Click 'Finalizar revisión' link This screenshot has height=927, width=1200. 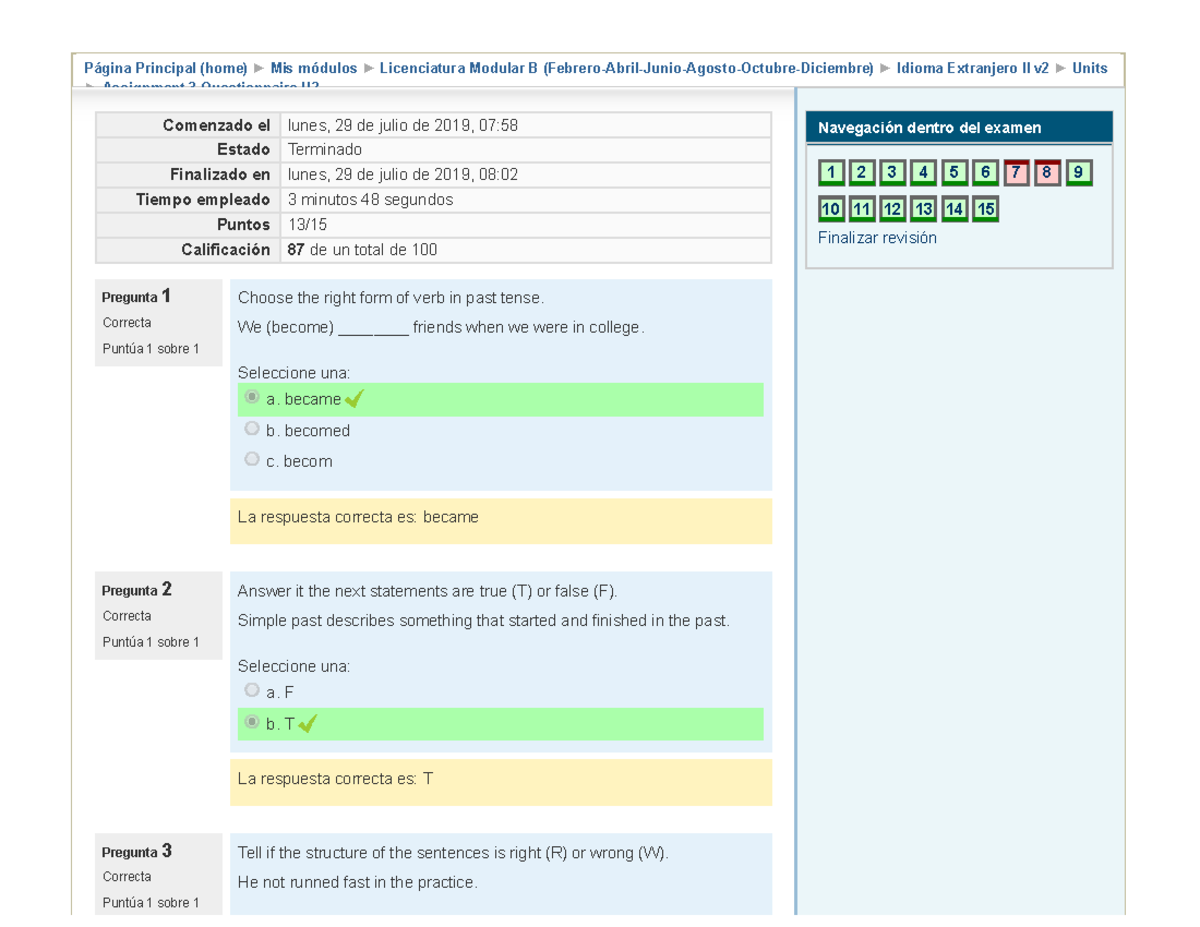[x=877, y=238]
